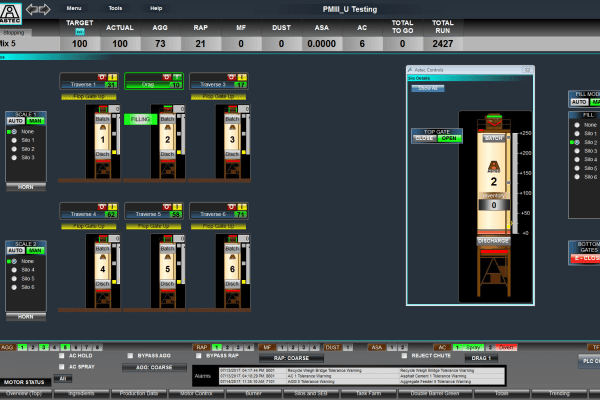Click the Inventory value field in Silo Details
The width and height of the screenshot is (600, 400).
[x=494, y=205]
